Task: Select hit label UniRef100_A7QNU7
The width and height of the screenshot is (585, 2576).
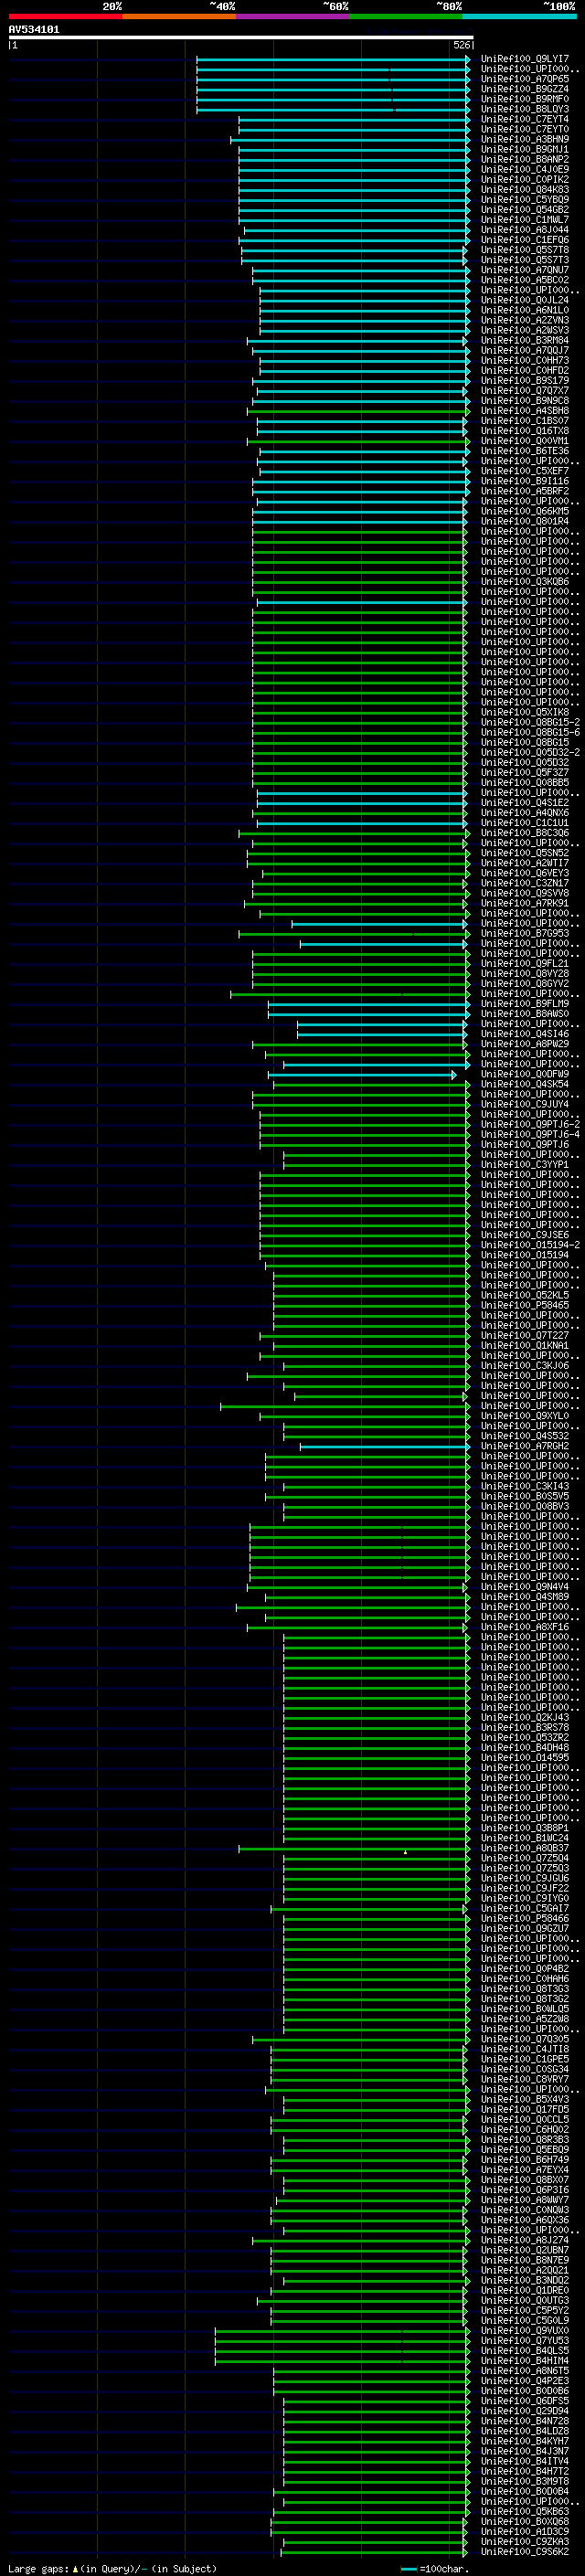Action: pyautogui.click(x=525, y=271)
